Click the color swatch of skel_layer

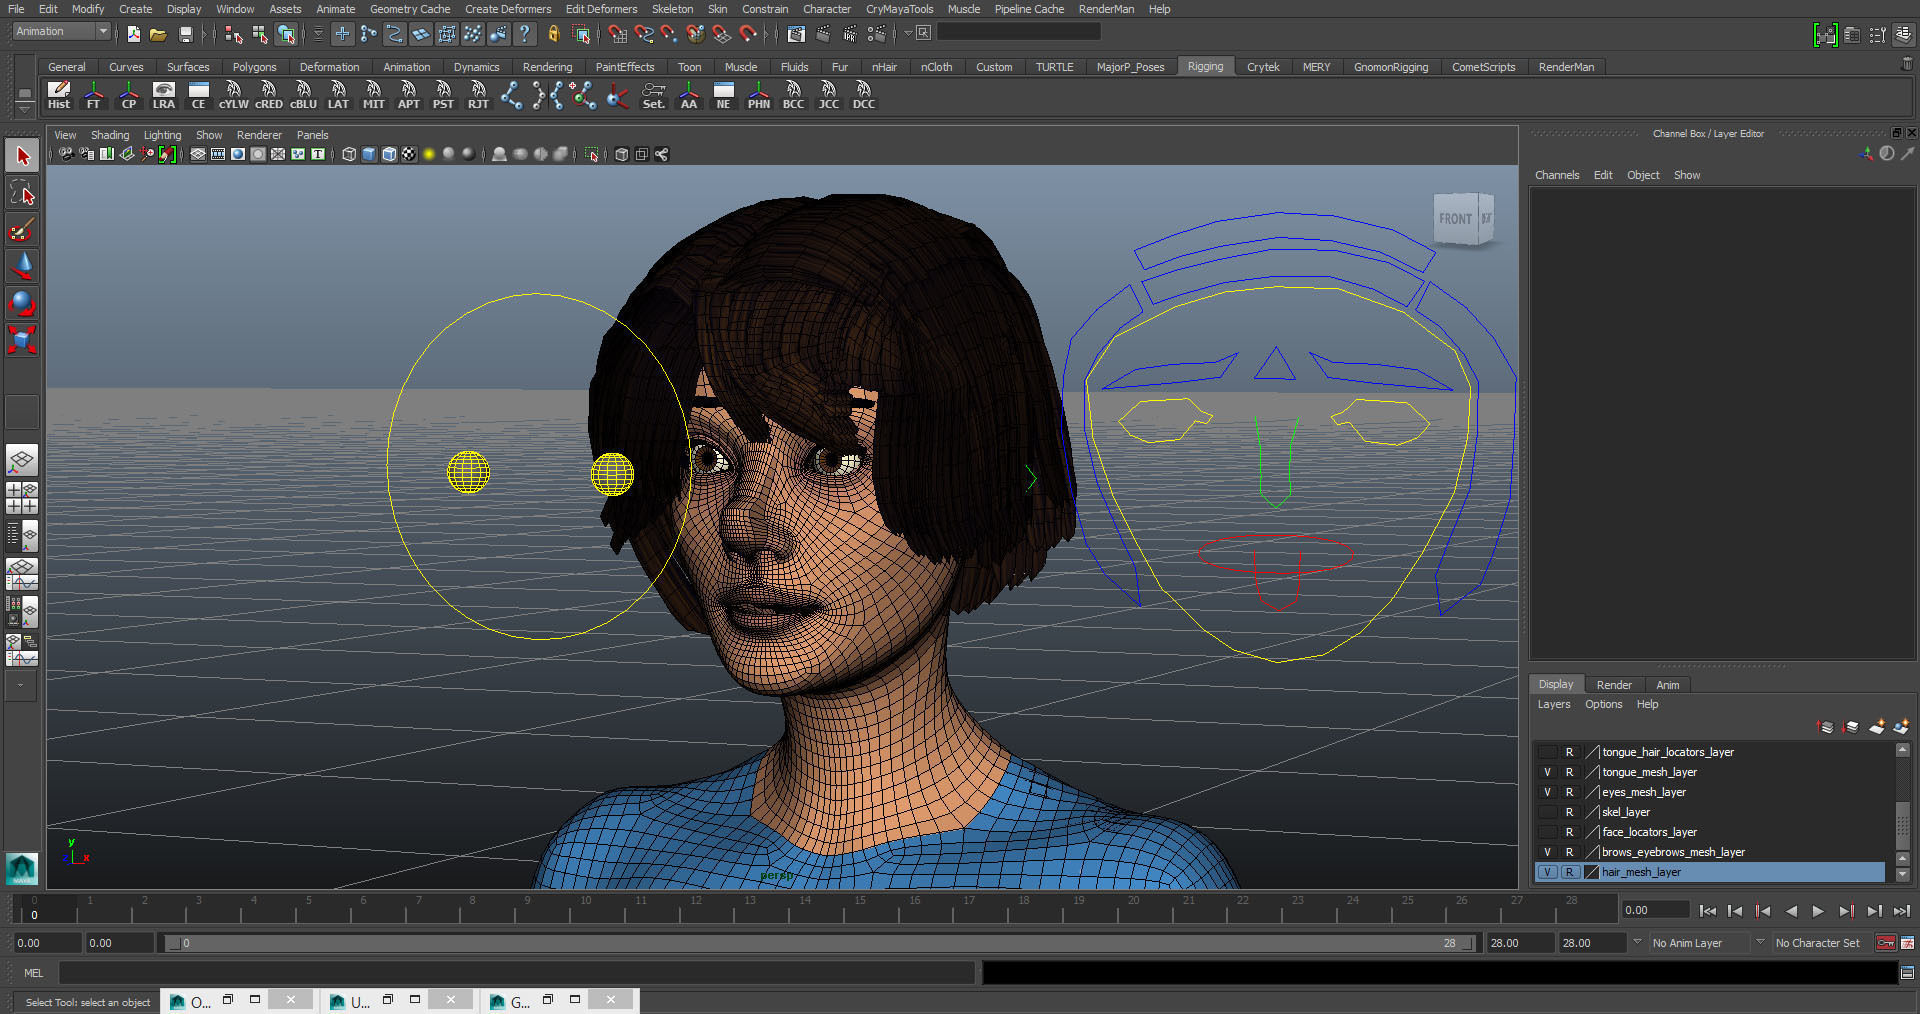coord(1591,812)
